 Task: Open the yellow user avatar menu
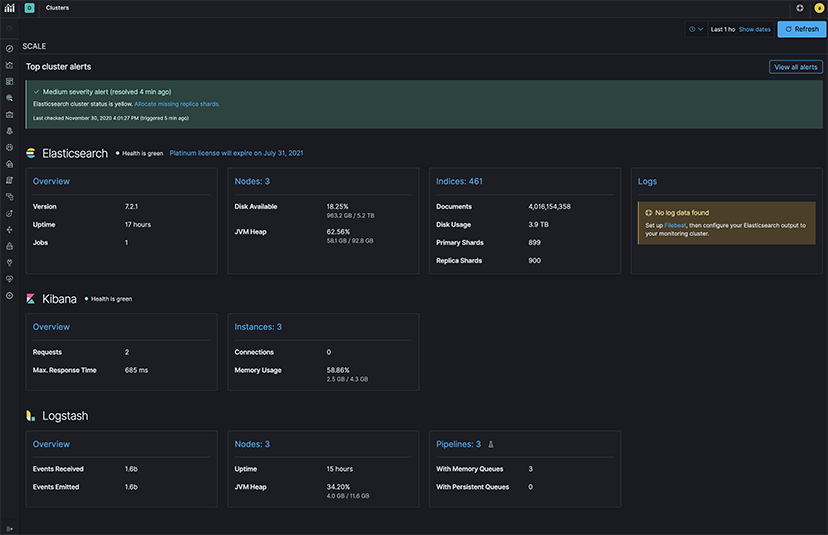819,8
